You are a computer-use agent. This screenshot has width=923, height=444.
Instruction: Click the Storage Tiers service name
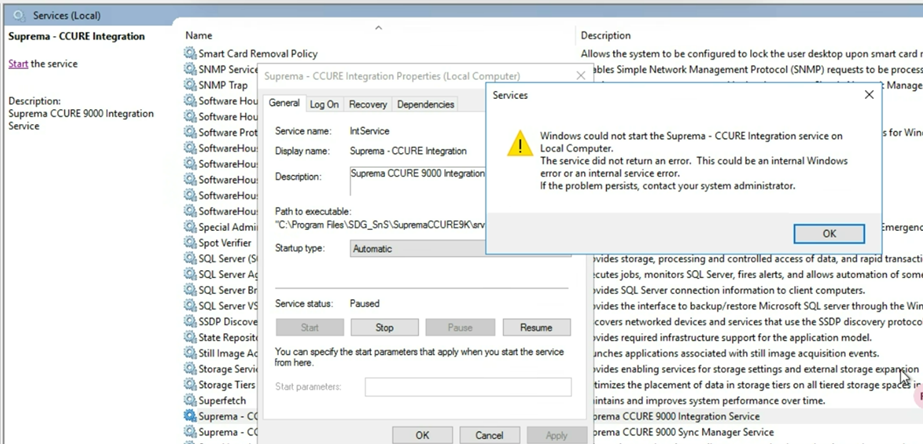(227, 385)
